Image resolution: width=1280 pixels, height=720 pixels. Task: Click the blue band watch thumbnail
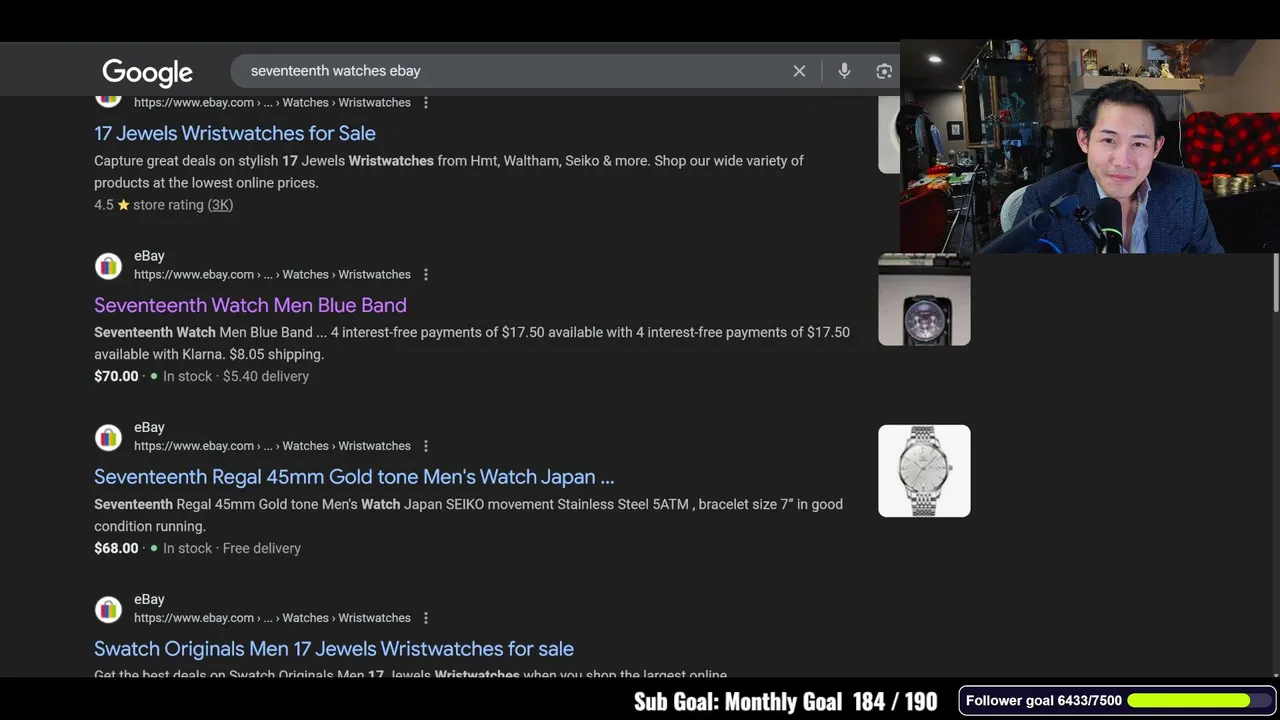click(x=924, y=299)
